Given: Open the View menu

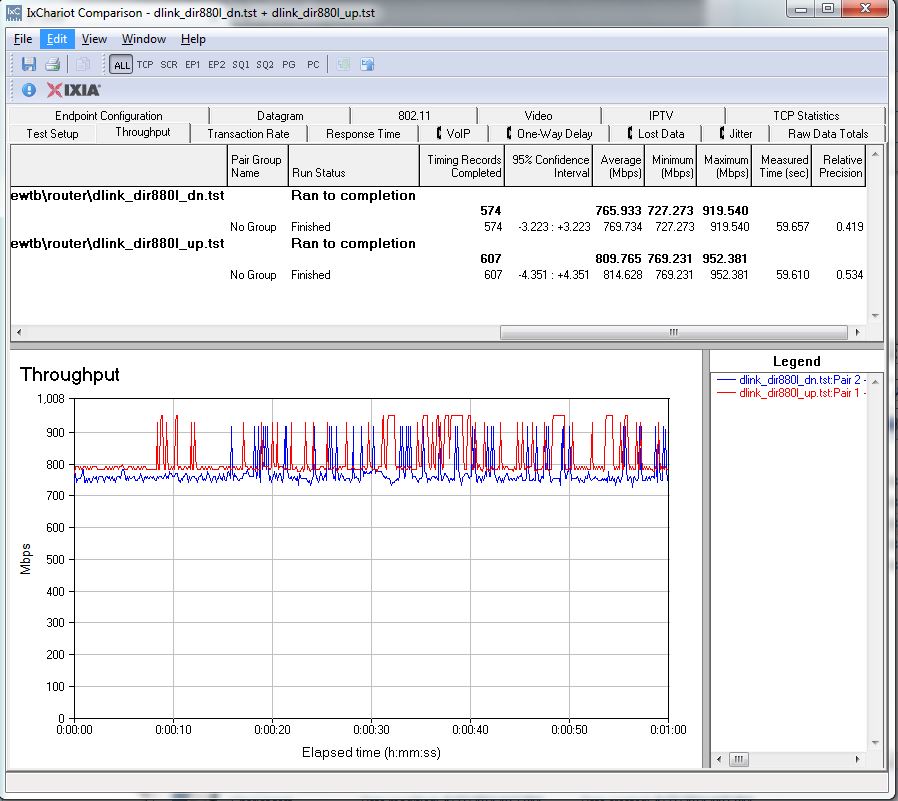Looking at the screenshot, I should point(94,39).
